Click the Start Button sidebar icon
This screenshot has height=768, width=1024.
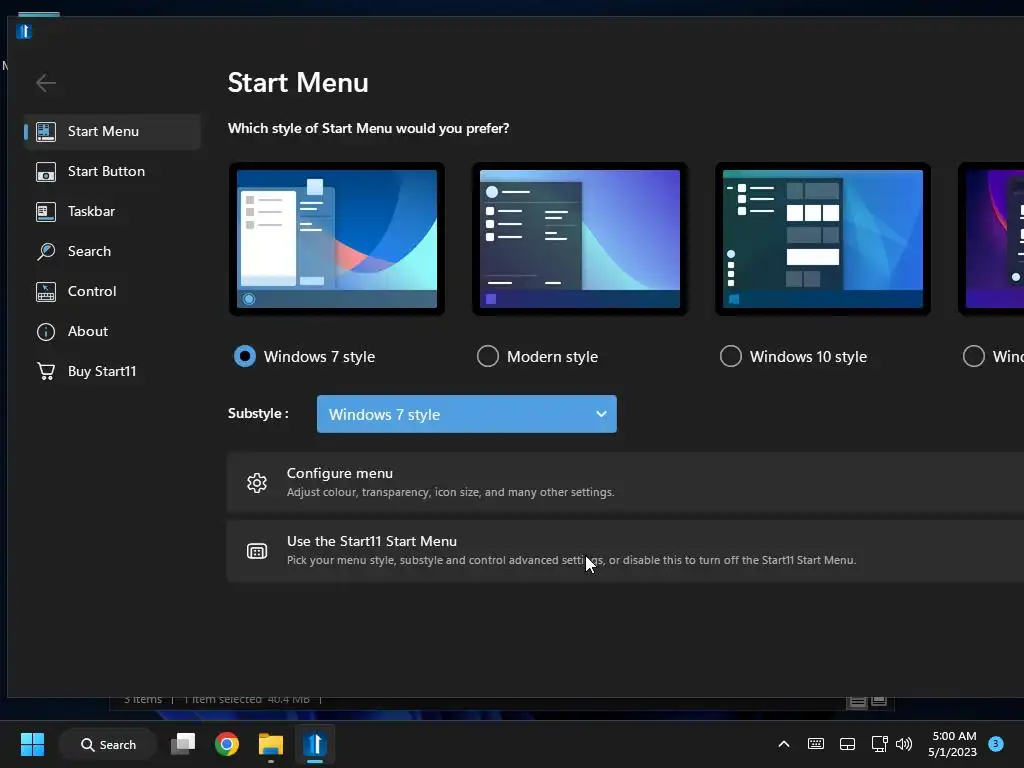[x=46, y=172]
